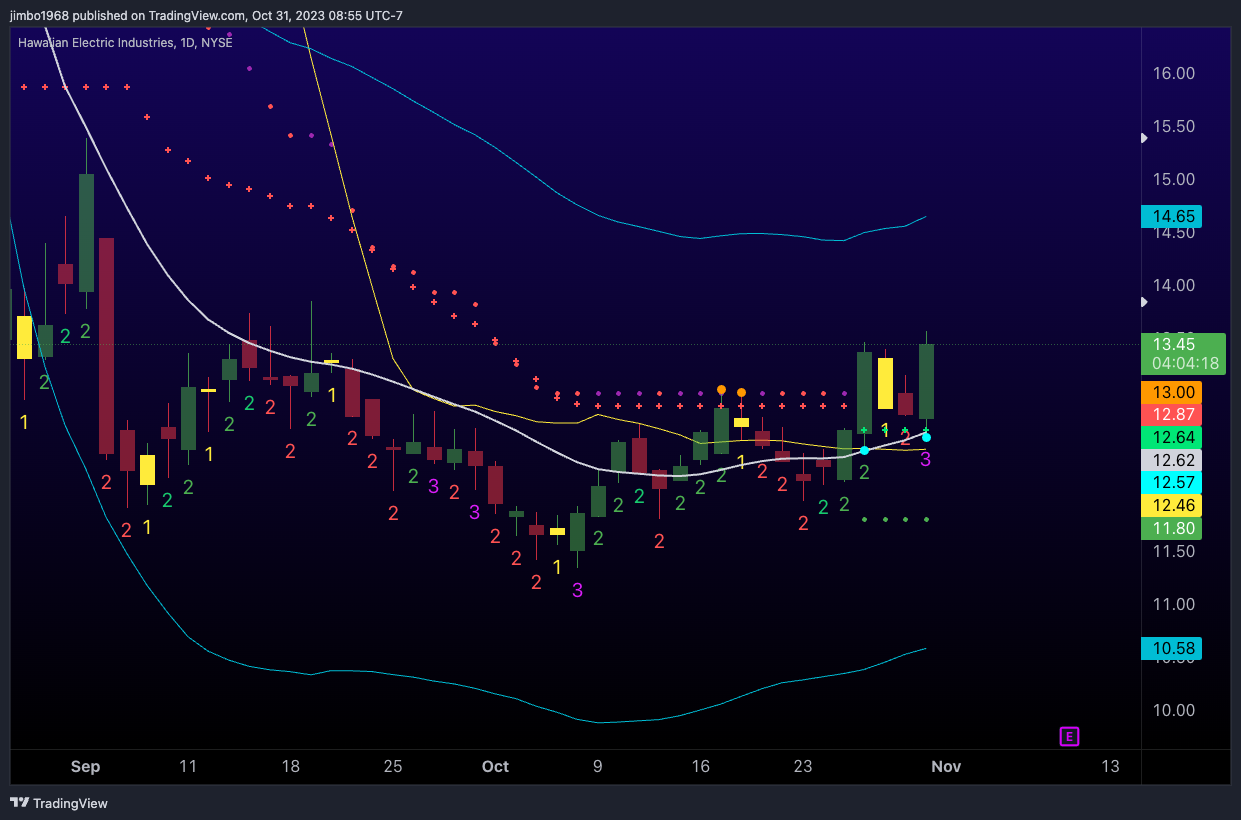Click the magenta 3 below the last candle
Viewport: 1241px width, 820px height.
pyautogui.click(x=926, y=459)
